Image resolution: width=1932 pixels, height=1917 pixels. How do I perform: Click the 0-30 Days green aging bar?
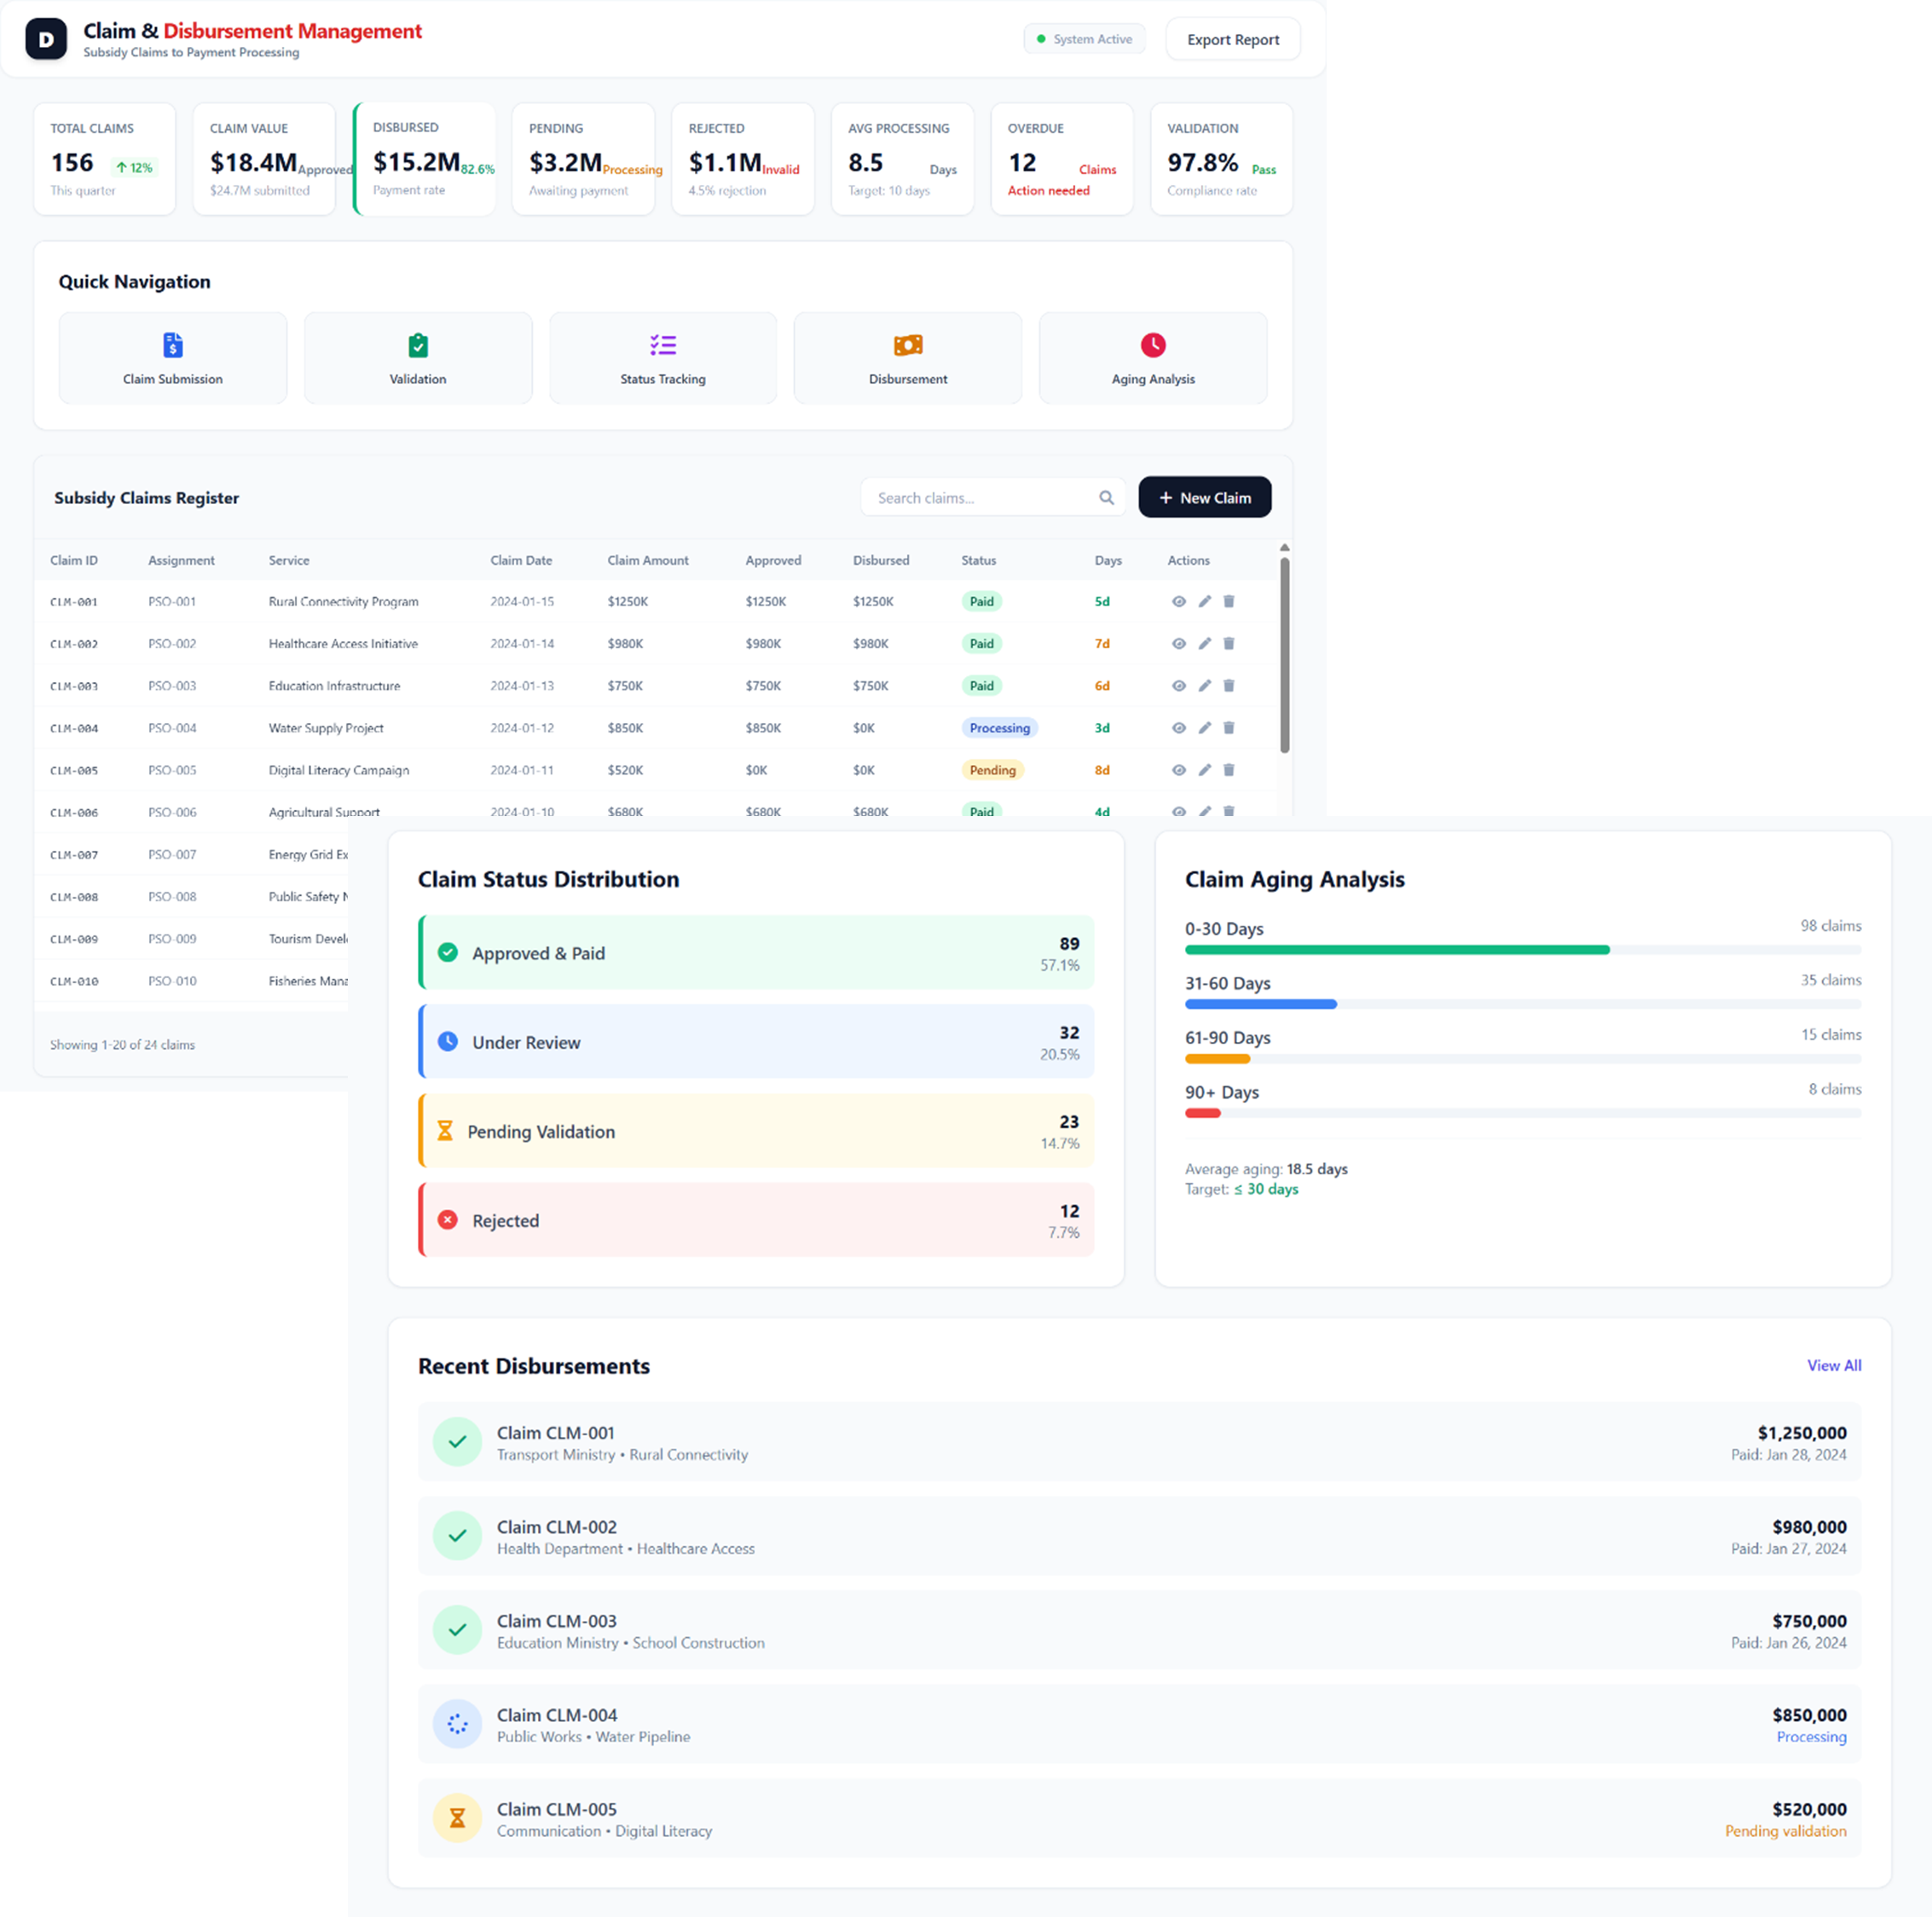click(x=1396, y=949)
